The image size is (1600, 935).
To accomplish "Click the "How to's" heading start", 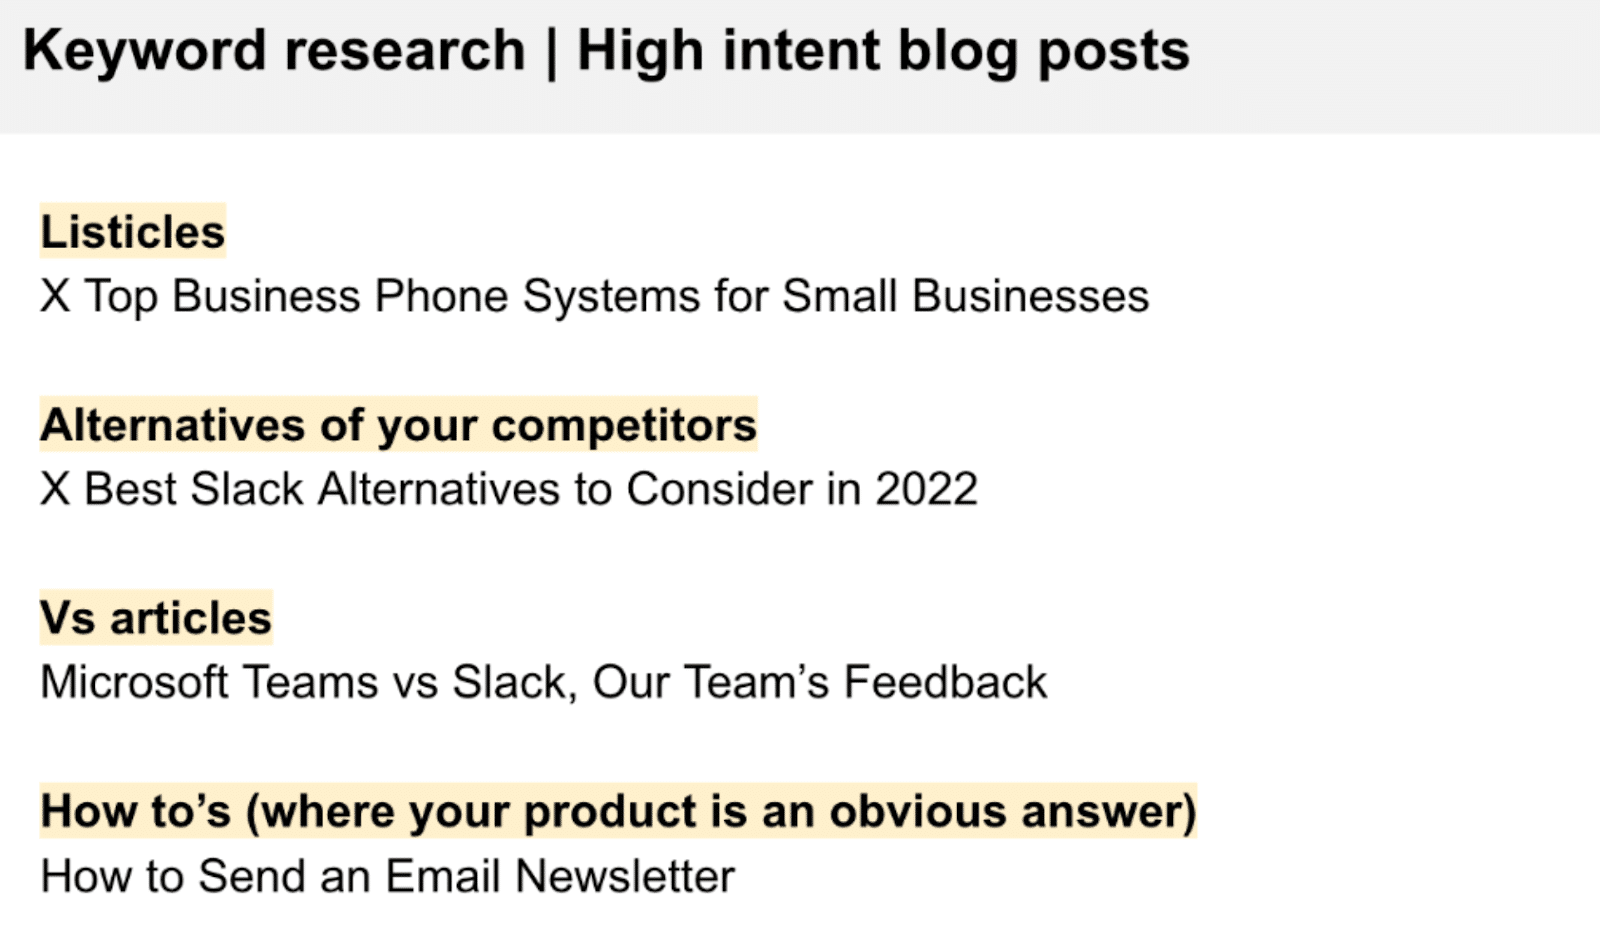I will (x=136, y=811).
